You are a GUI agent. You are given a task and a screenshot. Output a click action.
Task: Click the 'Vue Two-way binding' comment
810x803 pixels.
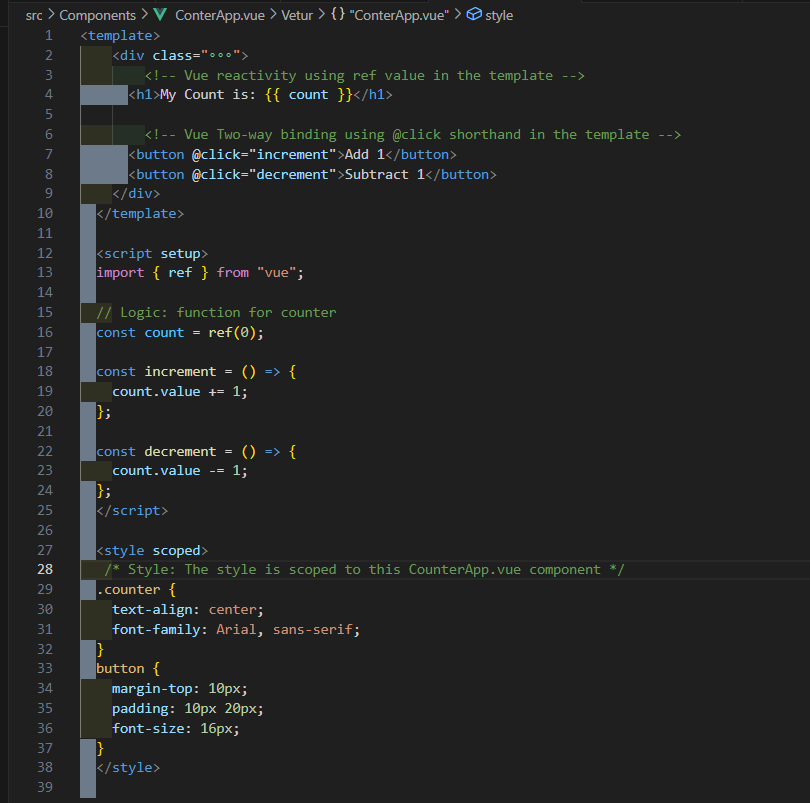coord(413,135)
